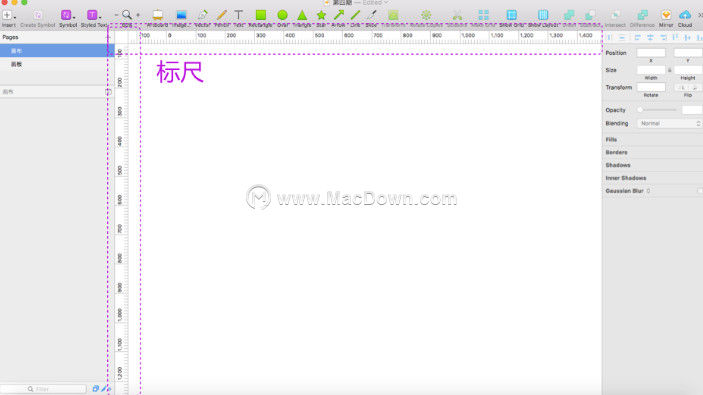Screen dimensions: 703x395
Task: Click the Position X input field
Action: coord(651,53)
